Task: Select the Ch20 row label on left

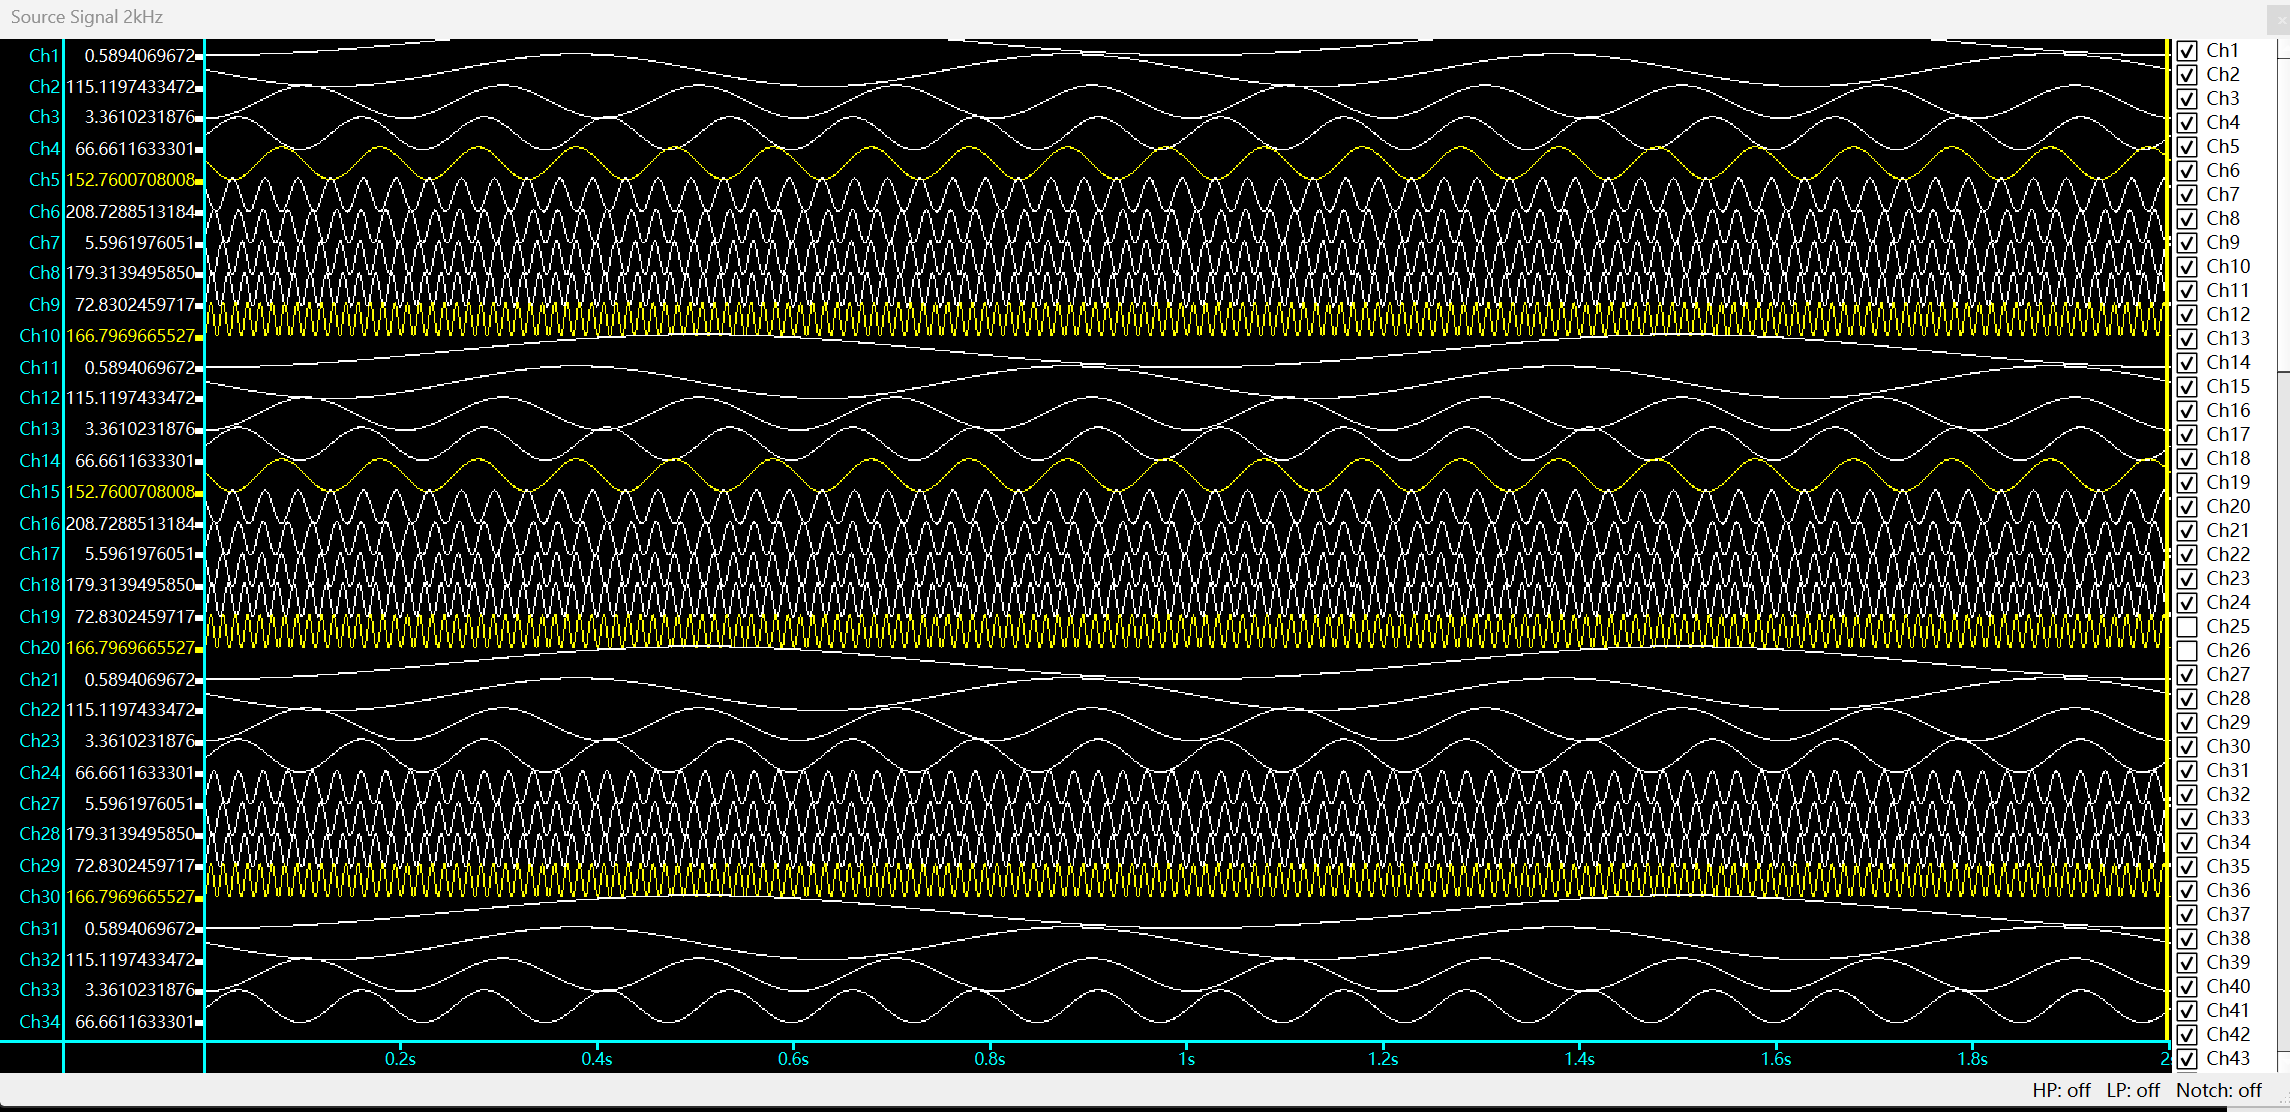Action: pos(40,648)
